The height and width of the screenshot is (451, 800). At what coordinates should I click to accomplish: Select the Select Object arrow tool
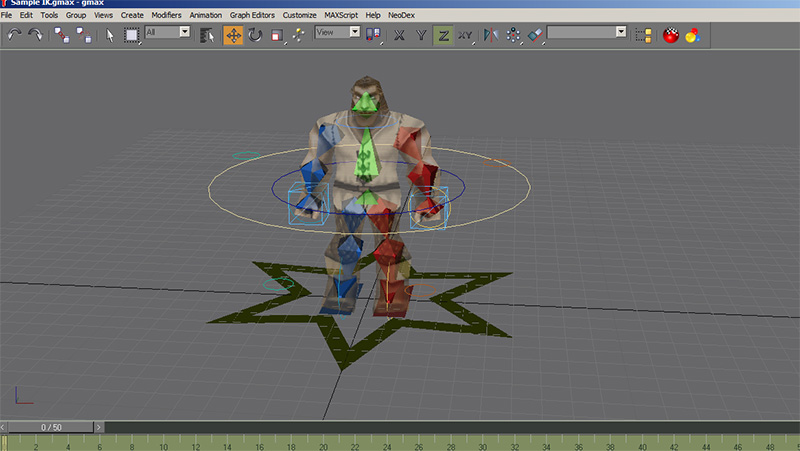pyautogui.click(x=110, y=35)
